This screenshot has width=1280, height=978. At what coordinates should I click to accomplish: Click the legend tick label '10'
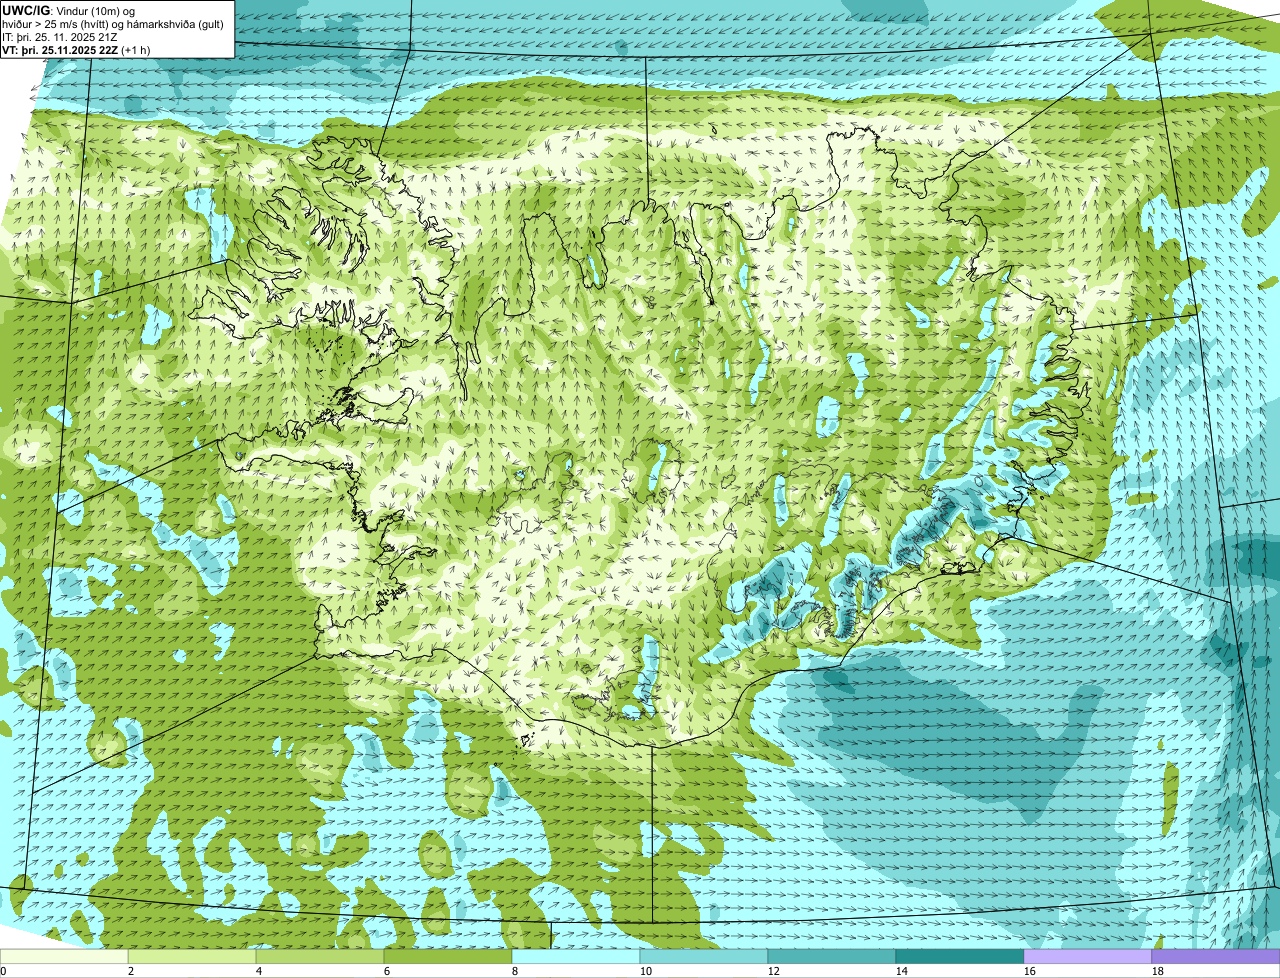point(646,971)
